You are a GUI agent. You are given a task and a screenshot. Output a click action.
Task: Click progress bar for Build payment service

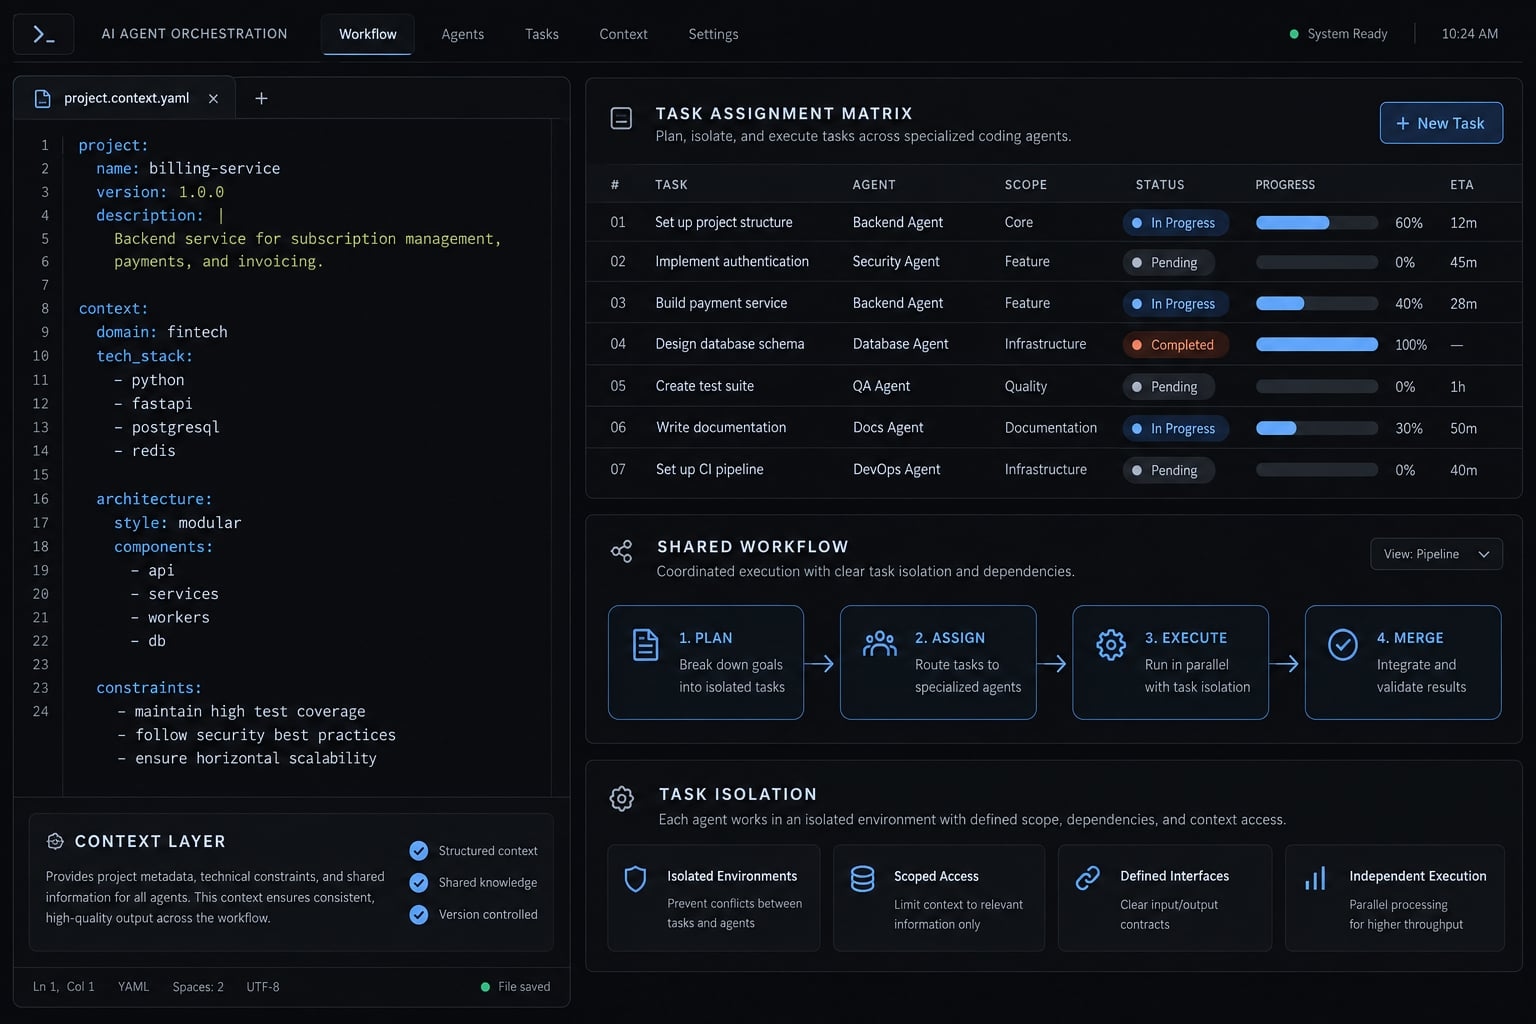tap(1316, 304)
